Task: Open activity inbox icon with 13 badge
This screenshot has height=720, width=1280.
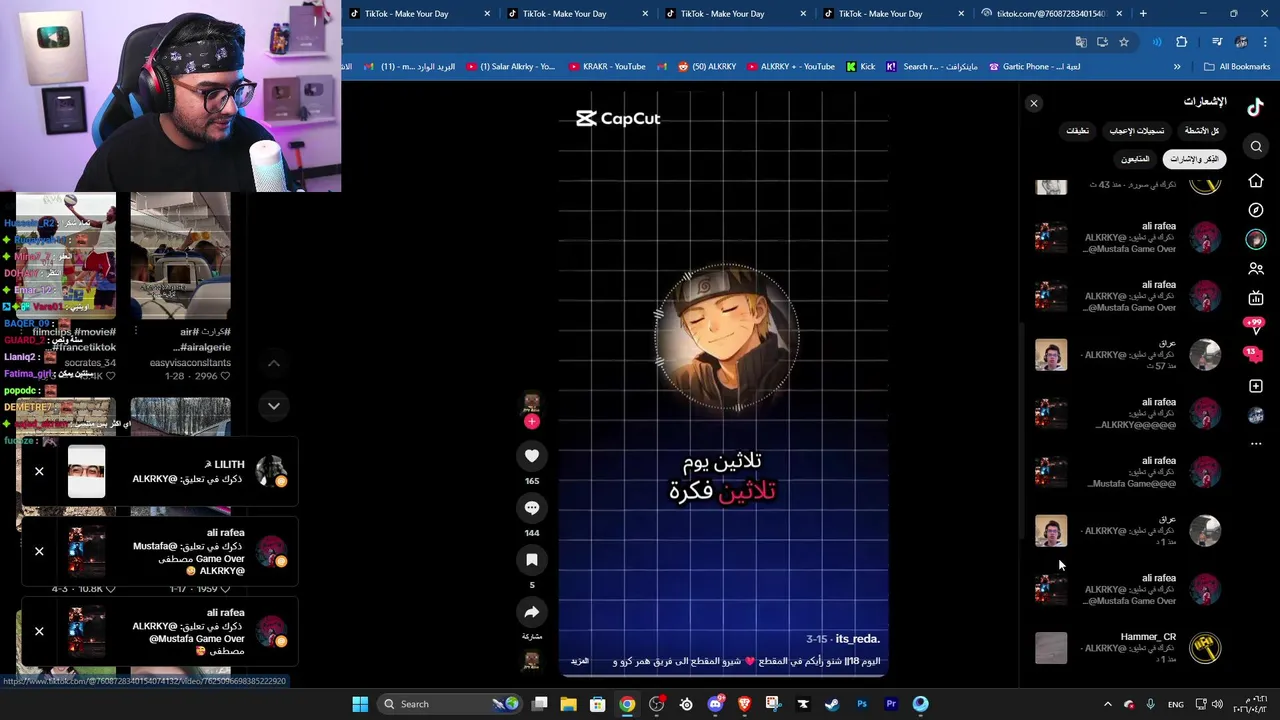Action: (1252, 354)
